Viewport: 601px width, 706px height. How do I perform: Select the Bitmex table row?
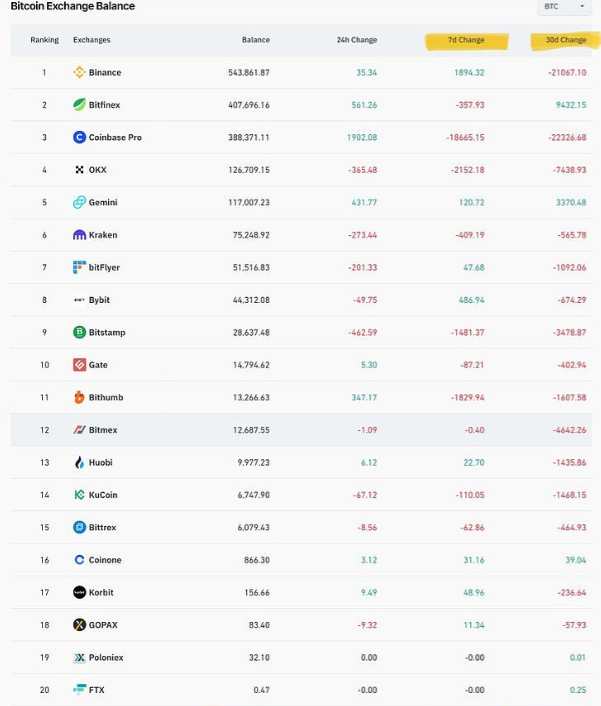tap(300, 430)
